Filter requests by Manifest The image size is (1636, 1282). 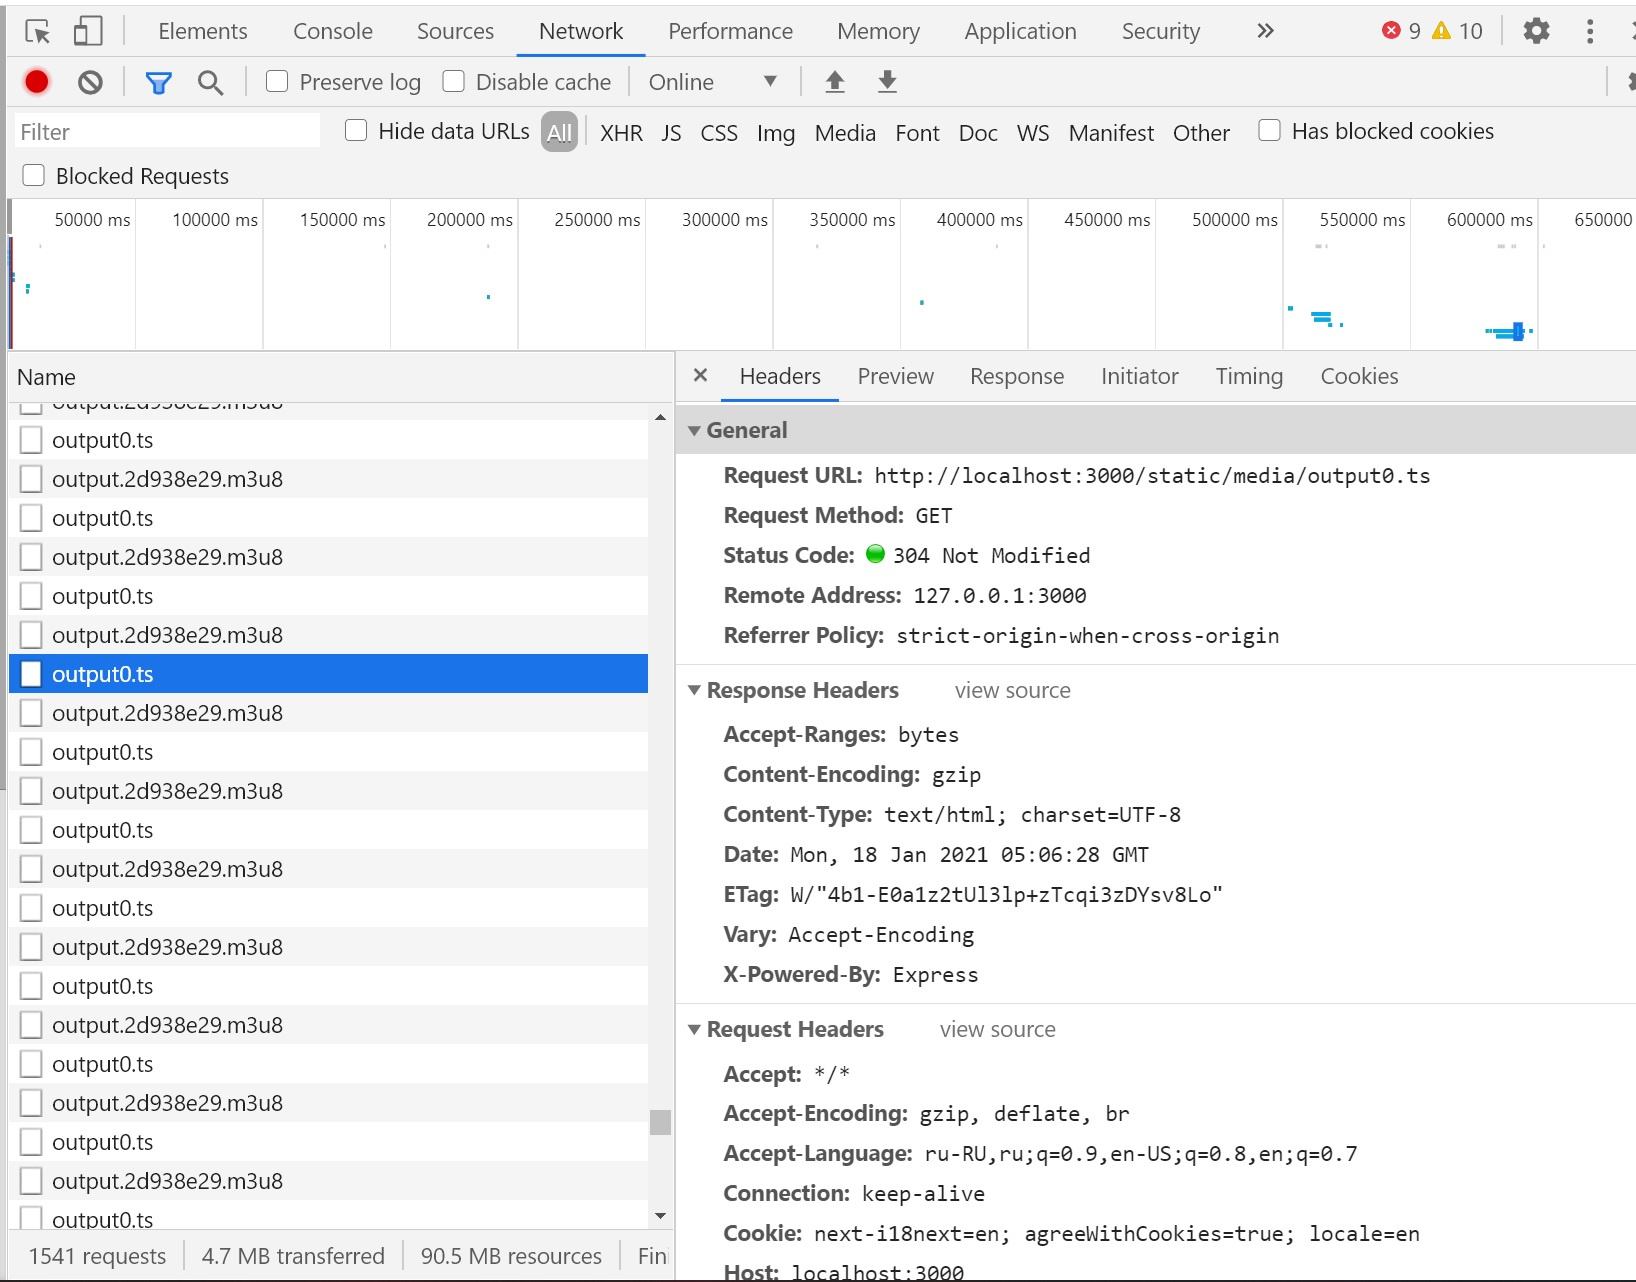pyautogui.click(x=1111, y=132)
